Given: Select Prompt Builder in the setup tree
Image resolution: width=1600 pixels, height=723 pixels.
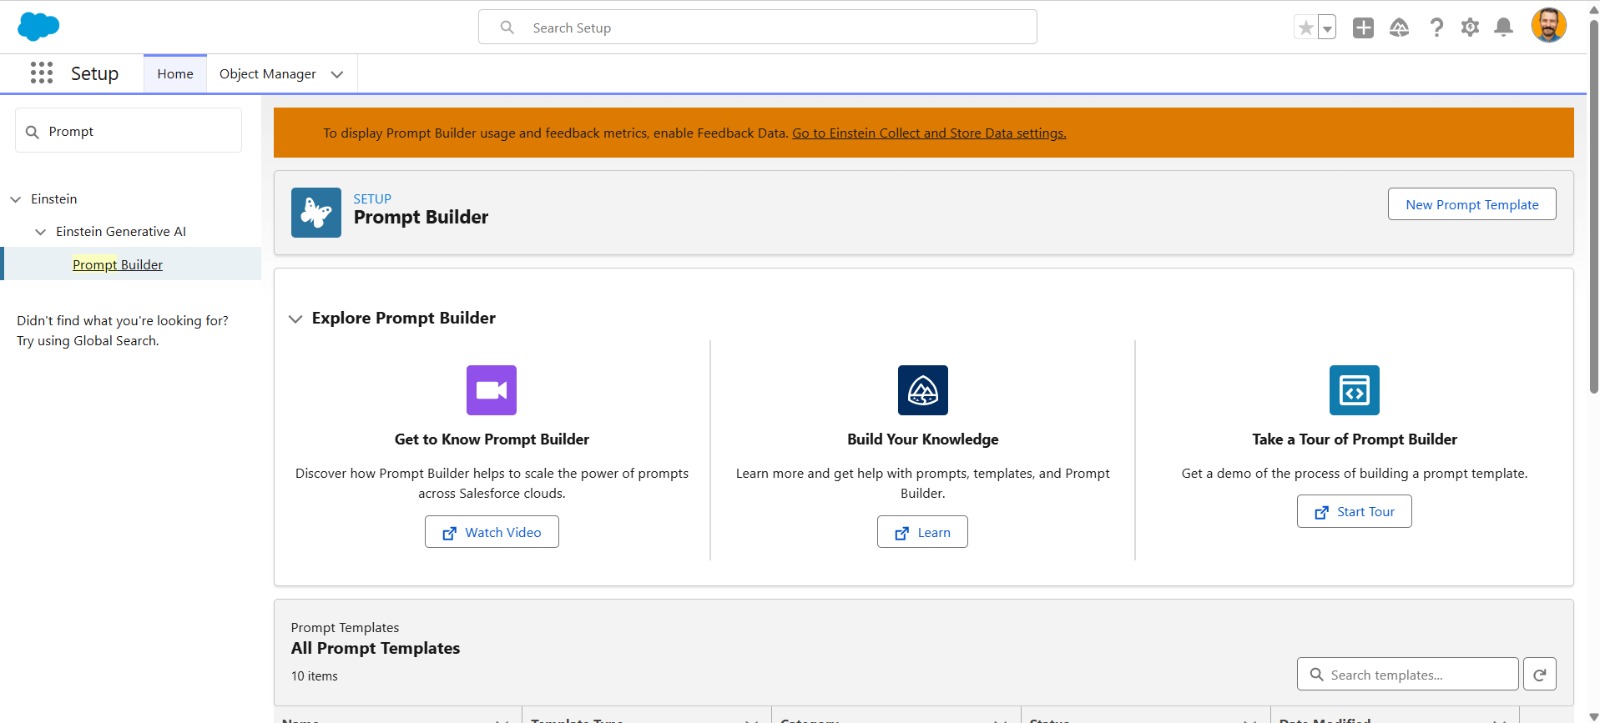Looking at the screenshot, I should (x=117, y=265).
